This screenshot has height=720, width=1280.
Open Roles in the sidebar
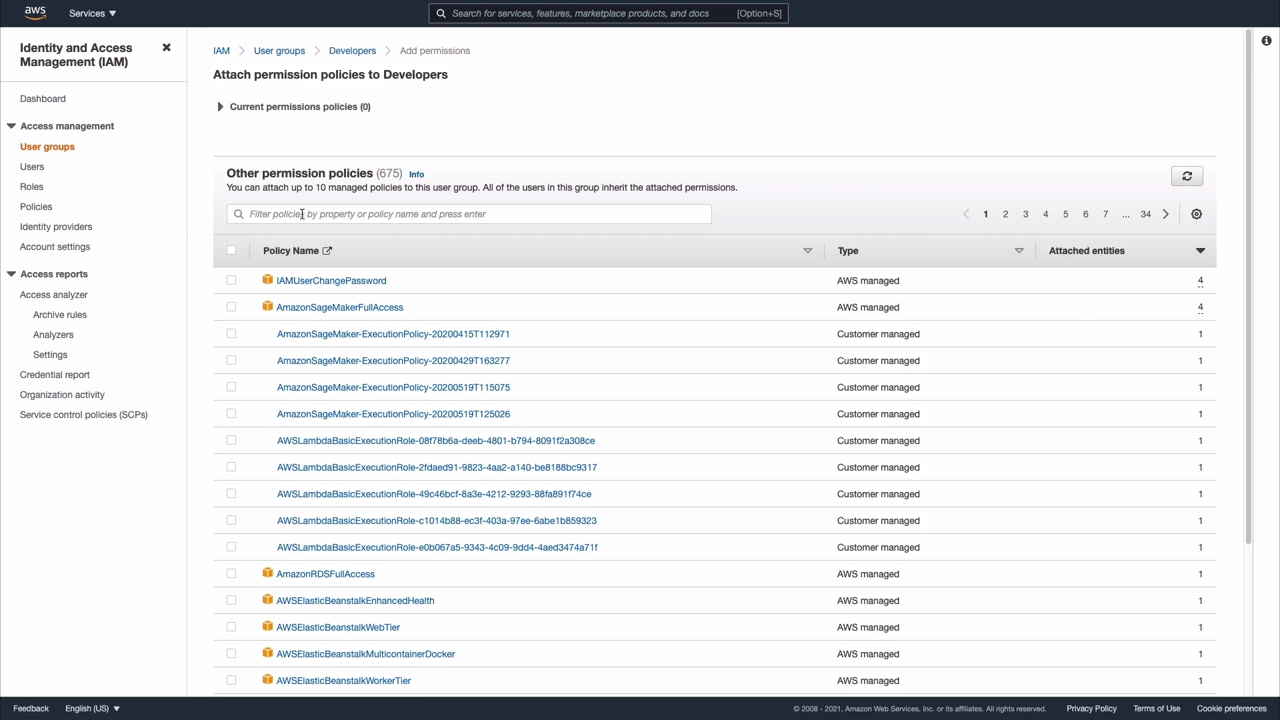click(x=32, y=187)
